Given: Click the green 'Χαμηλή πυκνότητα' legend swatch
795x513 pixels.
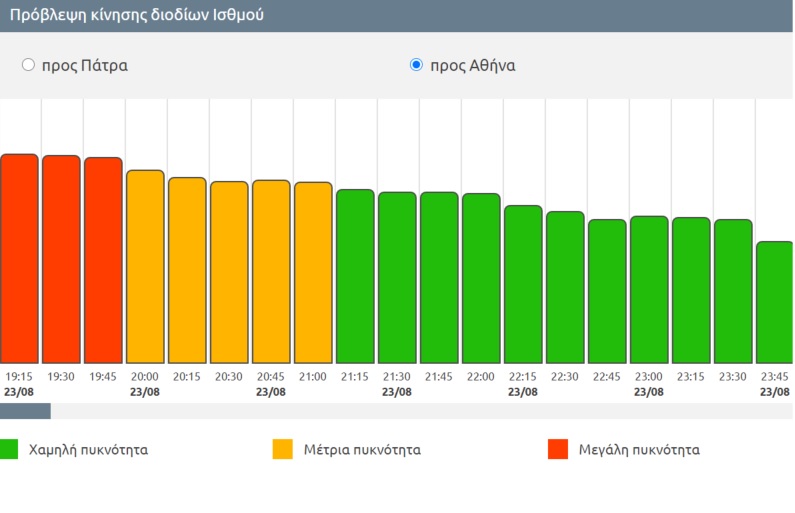Looking at the screenshot, I should pyautogui.click(x=10, y=449).
